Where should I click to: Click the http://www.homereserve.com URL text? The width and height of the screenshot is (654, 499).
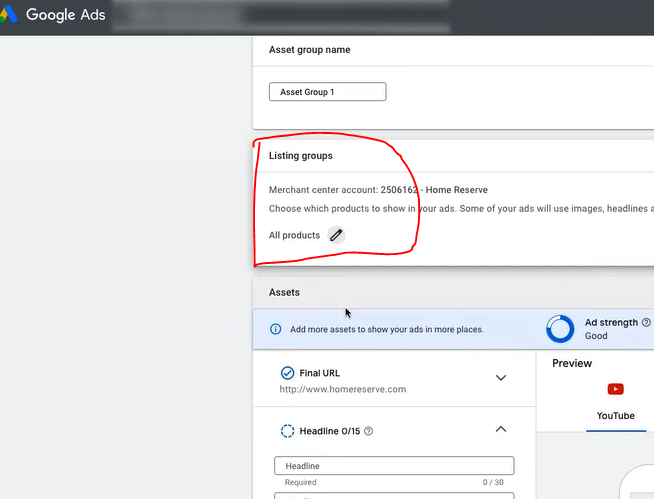(x=342, y=389)
